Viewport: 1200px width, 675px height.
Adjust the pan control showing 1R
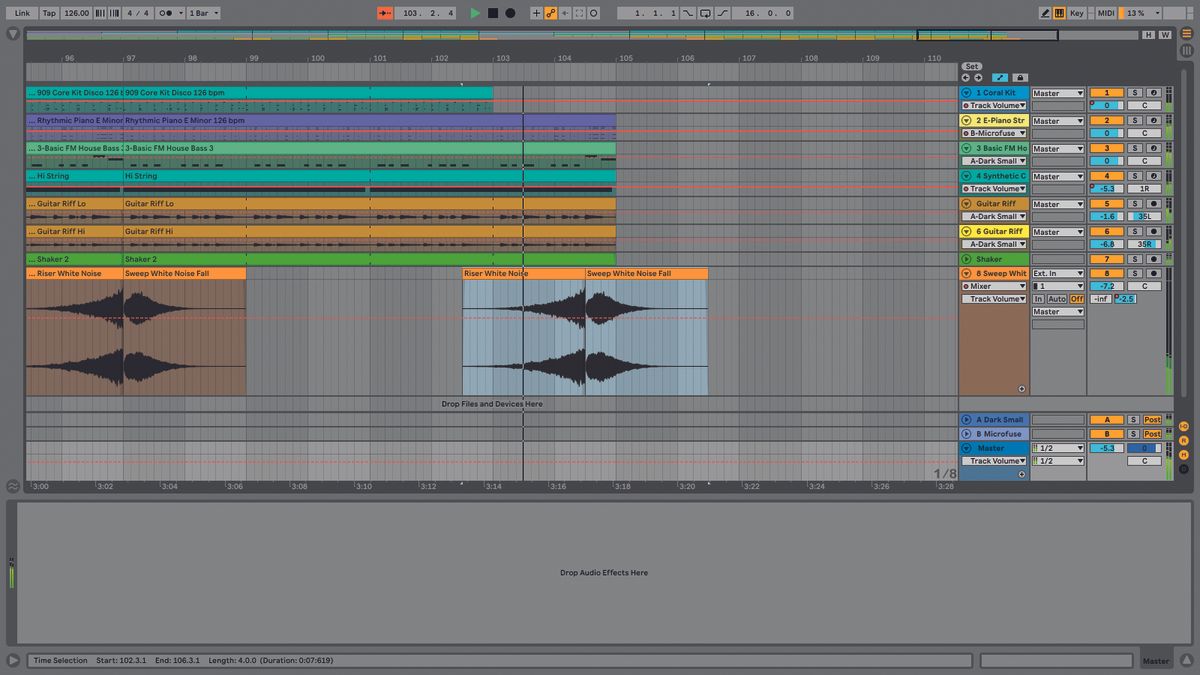pos(1145,188)
